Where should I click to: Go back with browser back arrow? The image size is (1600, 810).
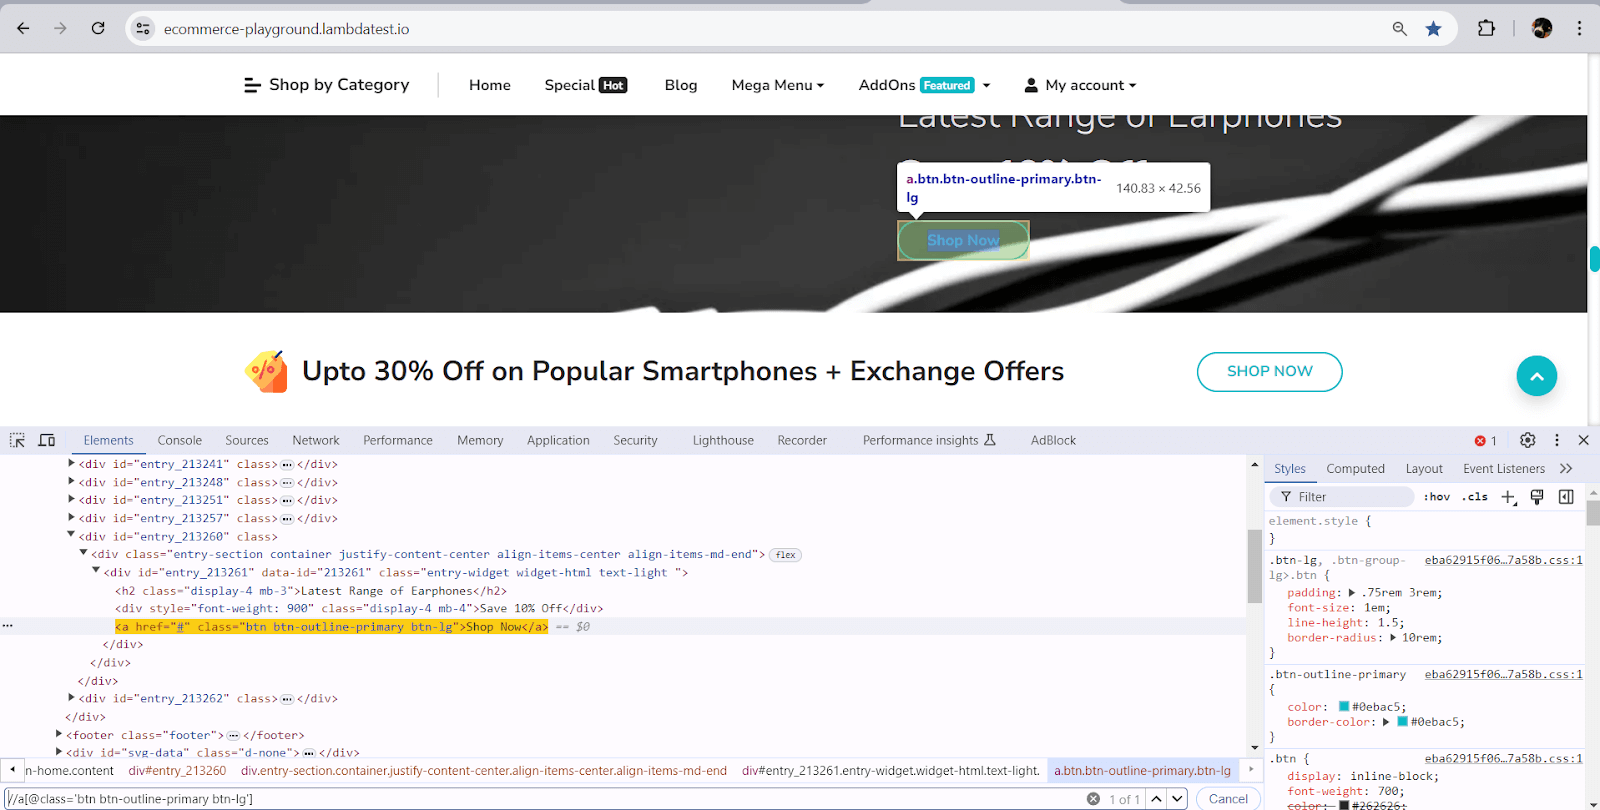23,28
